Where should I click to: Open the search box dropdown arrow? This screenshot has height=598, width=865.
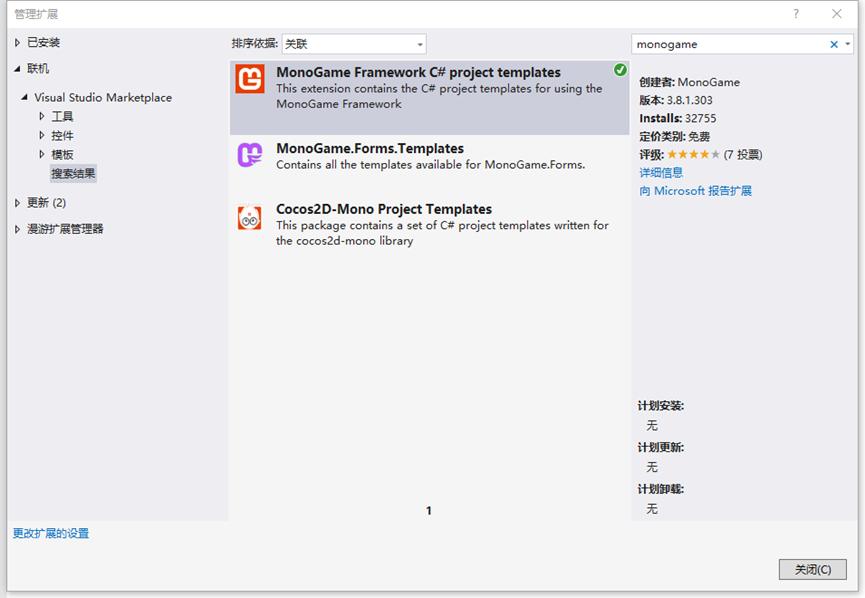click(848, 44)
